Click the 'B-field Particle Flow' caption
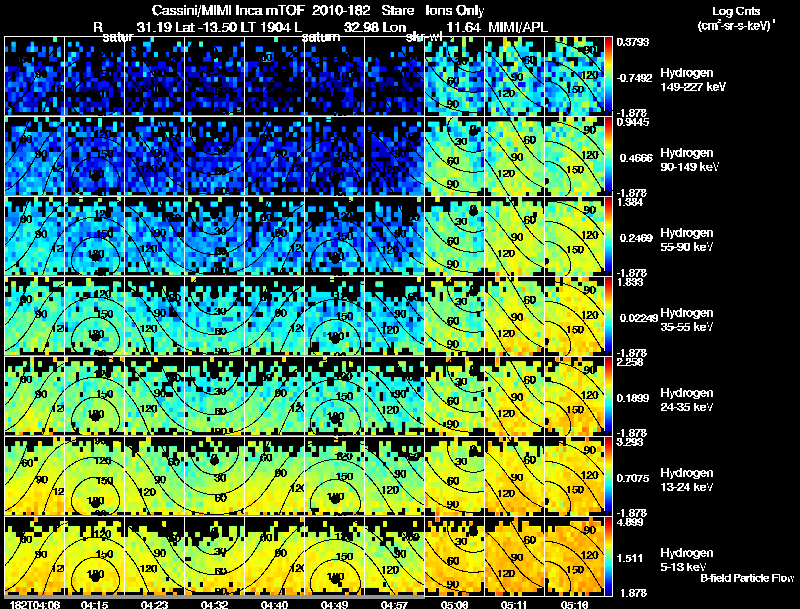The width and height of the screenshot is (800, 609). coord(747,578)
